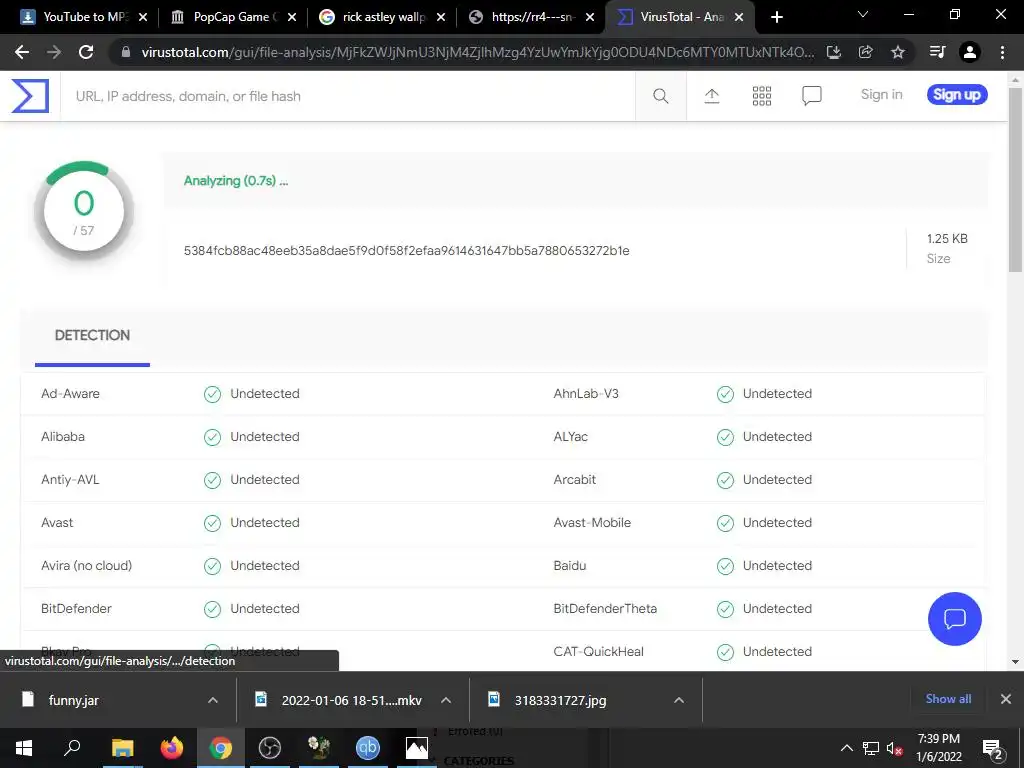Screen dimensions: 1024x768
Task: Open the Chrome three-dot menu
Action: click(1002, 52)
